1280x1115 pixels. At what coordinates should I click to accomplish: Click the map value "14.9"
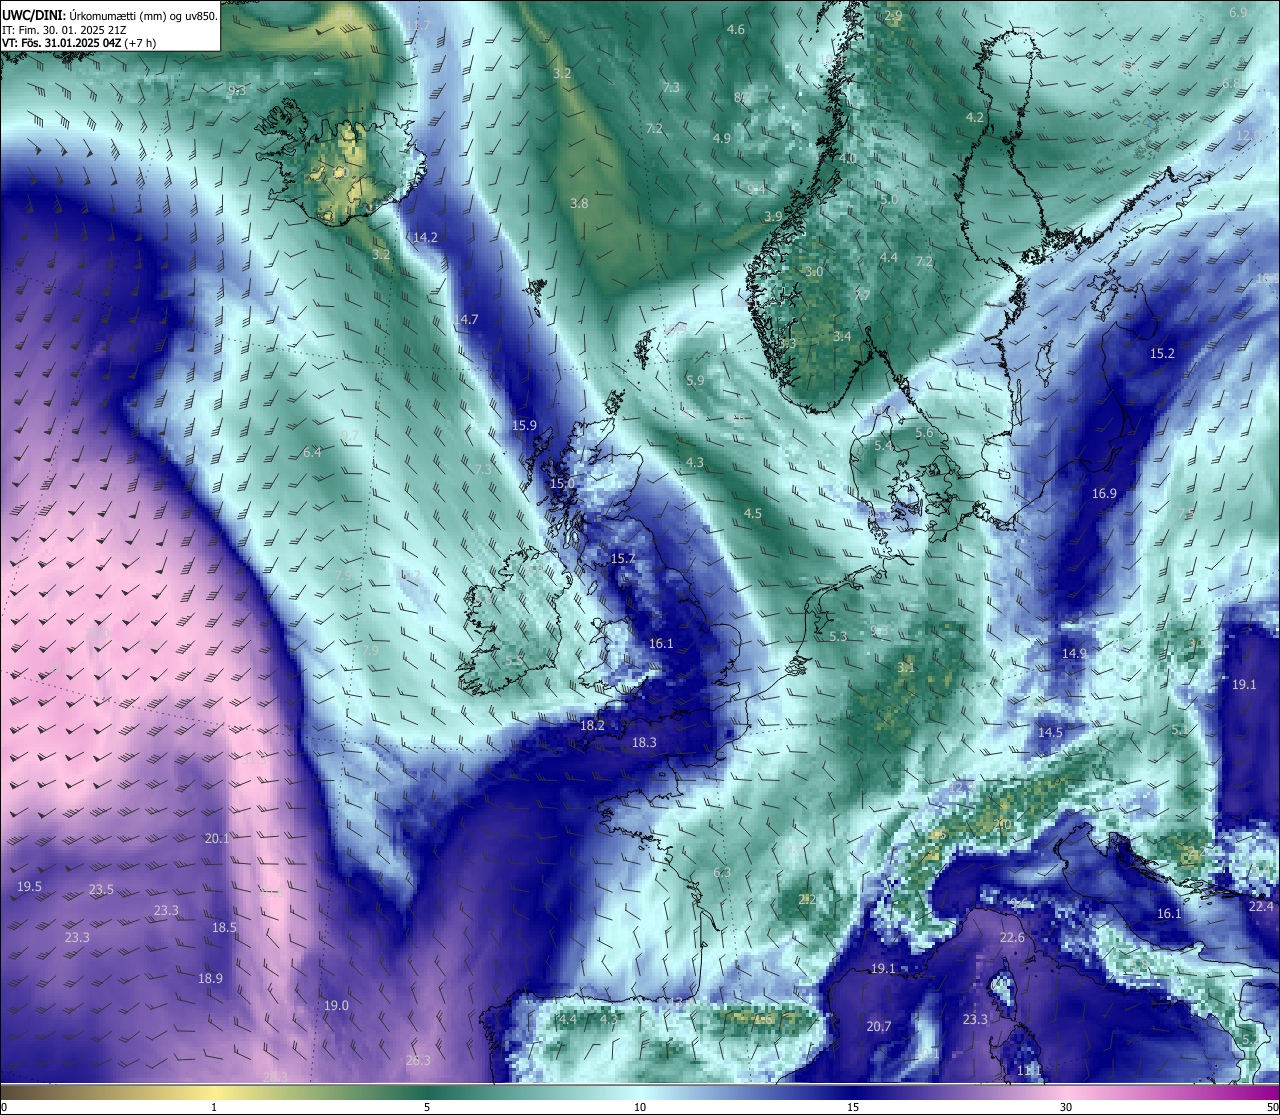click(x=1074, y=653)
